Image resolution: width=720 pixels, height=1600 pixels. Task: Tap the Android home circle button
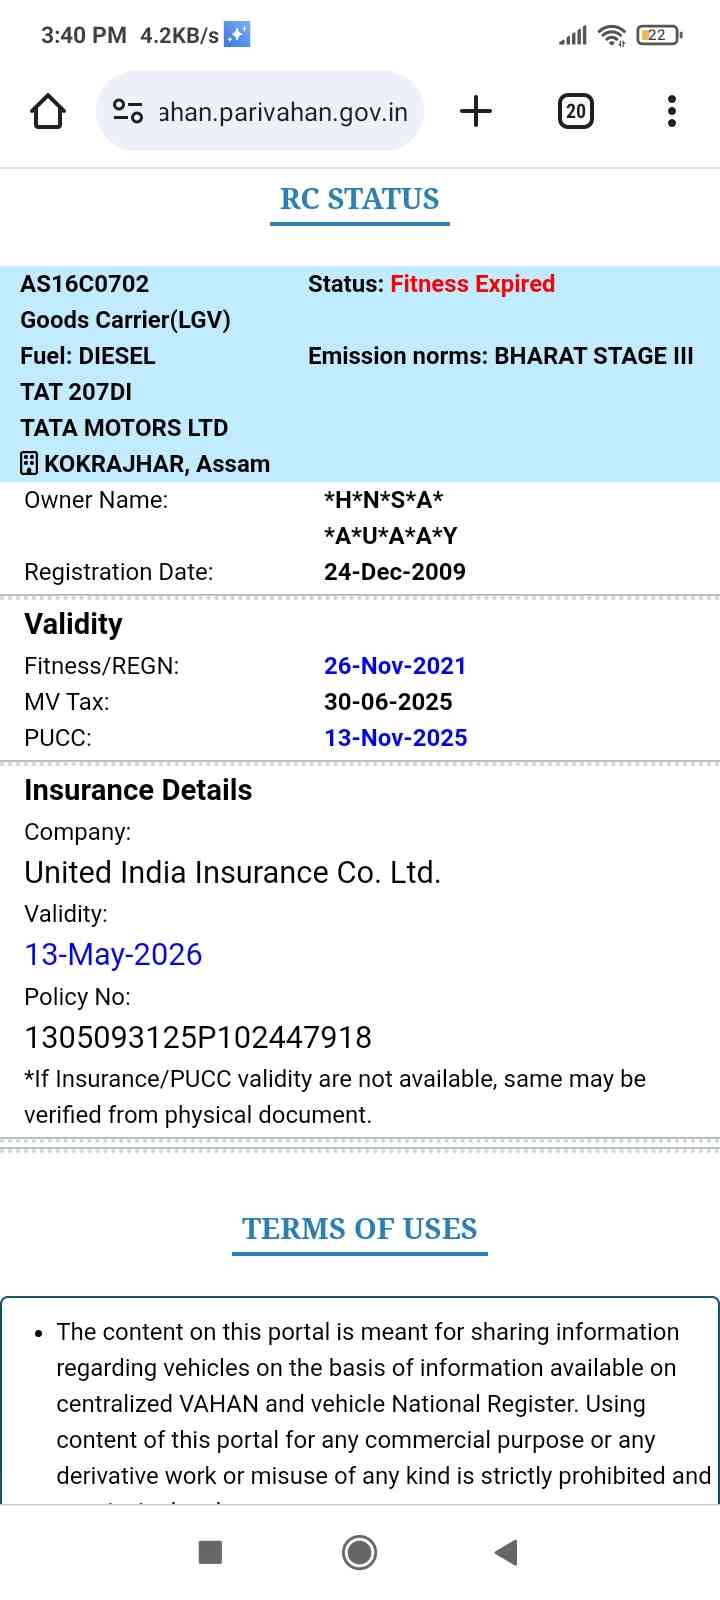(x=360, y=1552)
